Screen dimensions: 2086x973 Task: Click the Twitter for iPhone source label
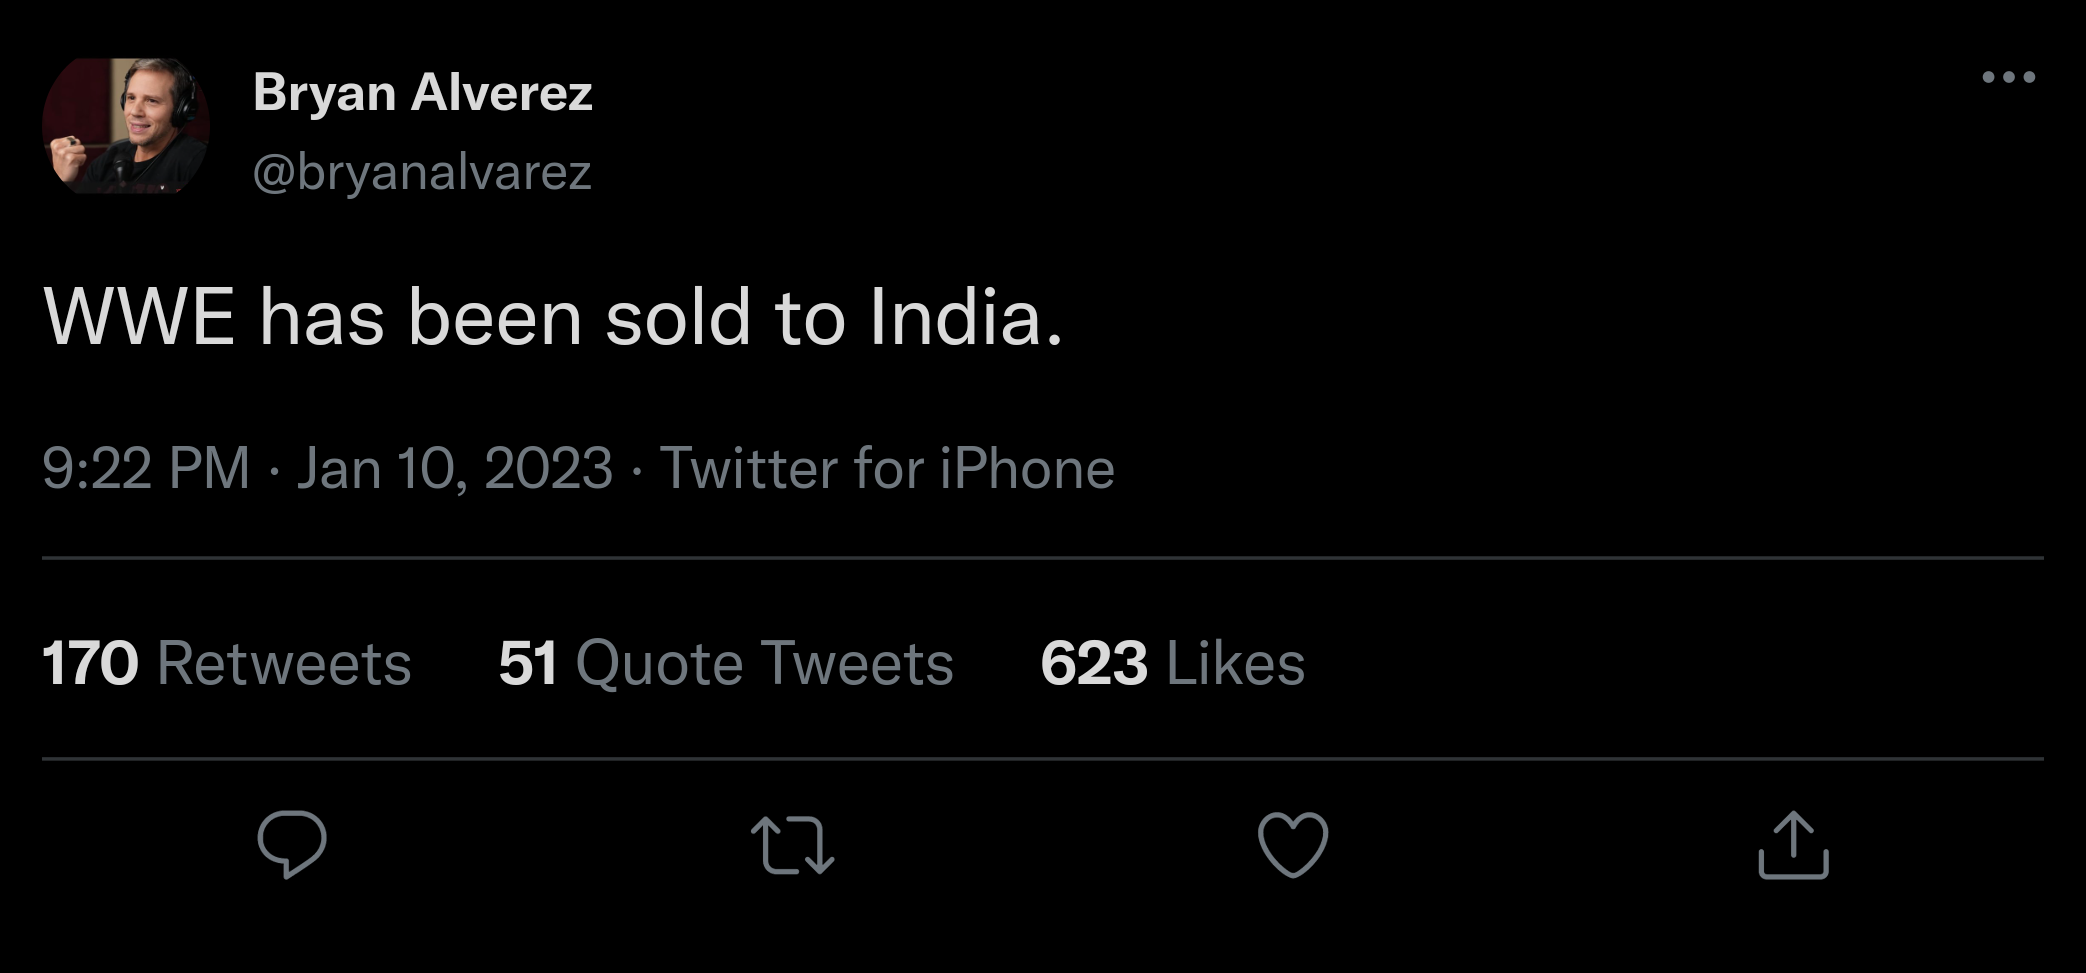887,468
